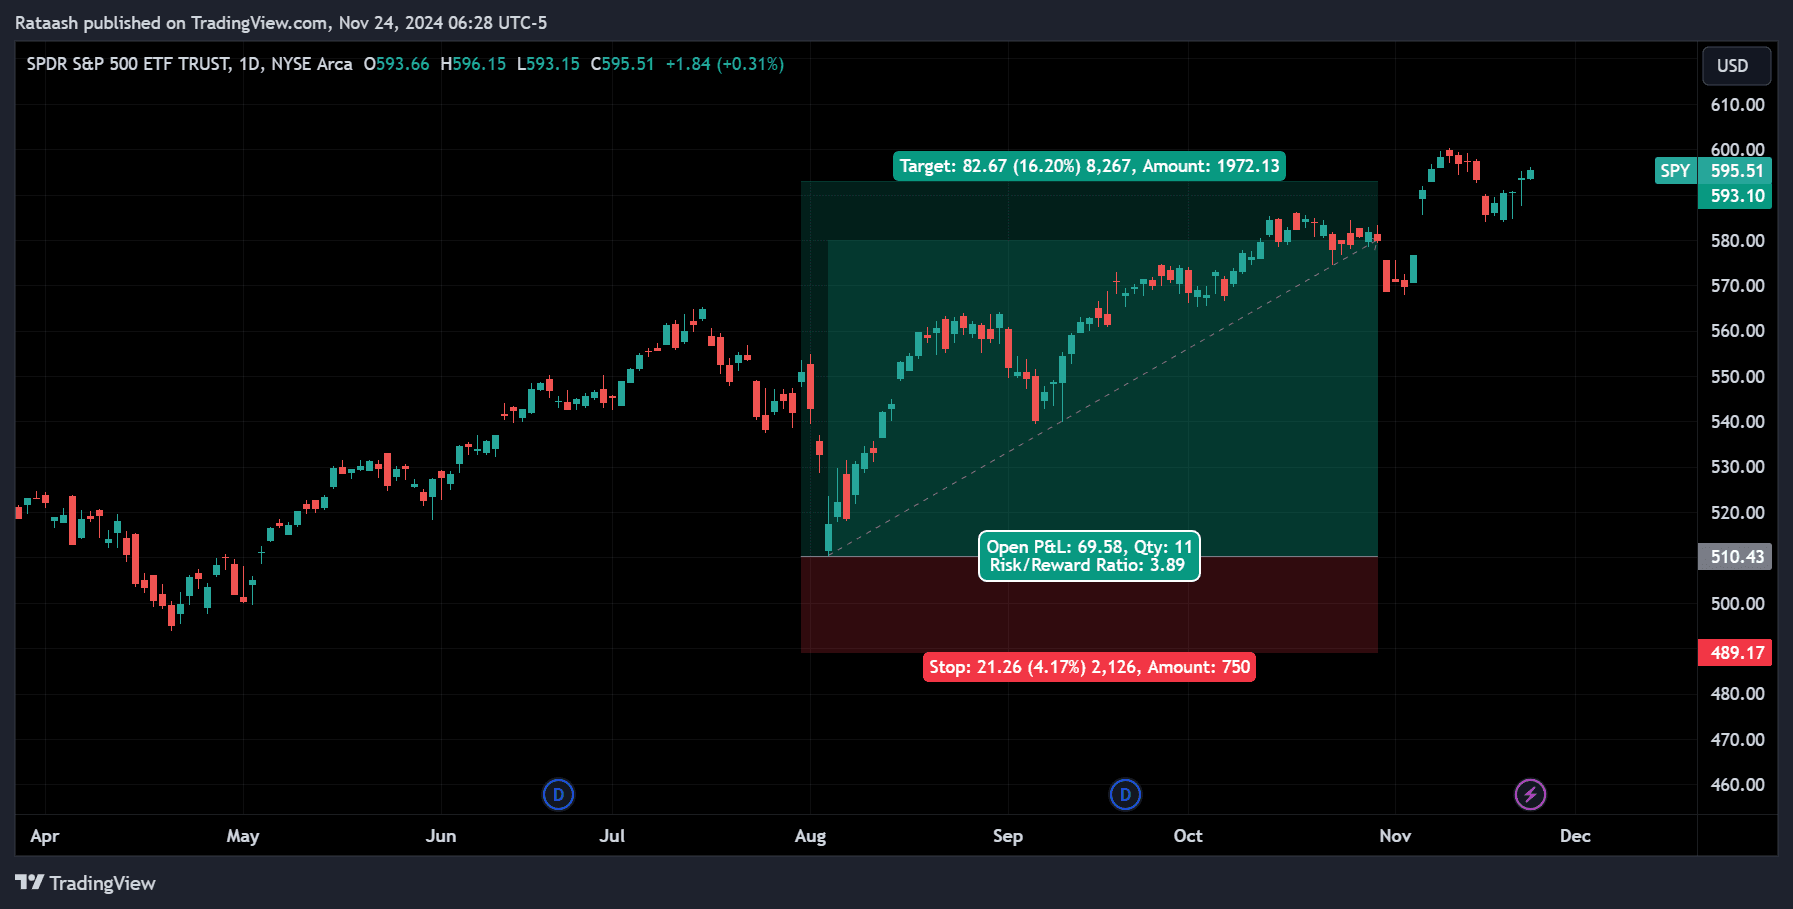Click the 570.00 price axis label
1793x909 pixels.
point(1737,286)
